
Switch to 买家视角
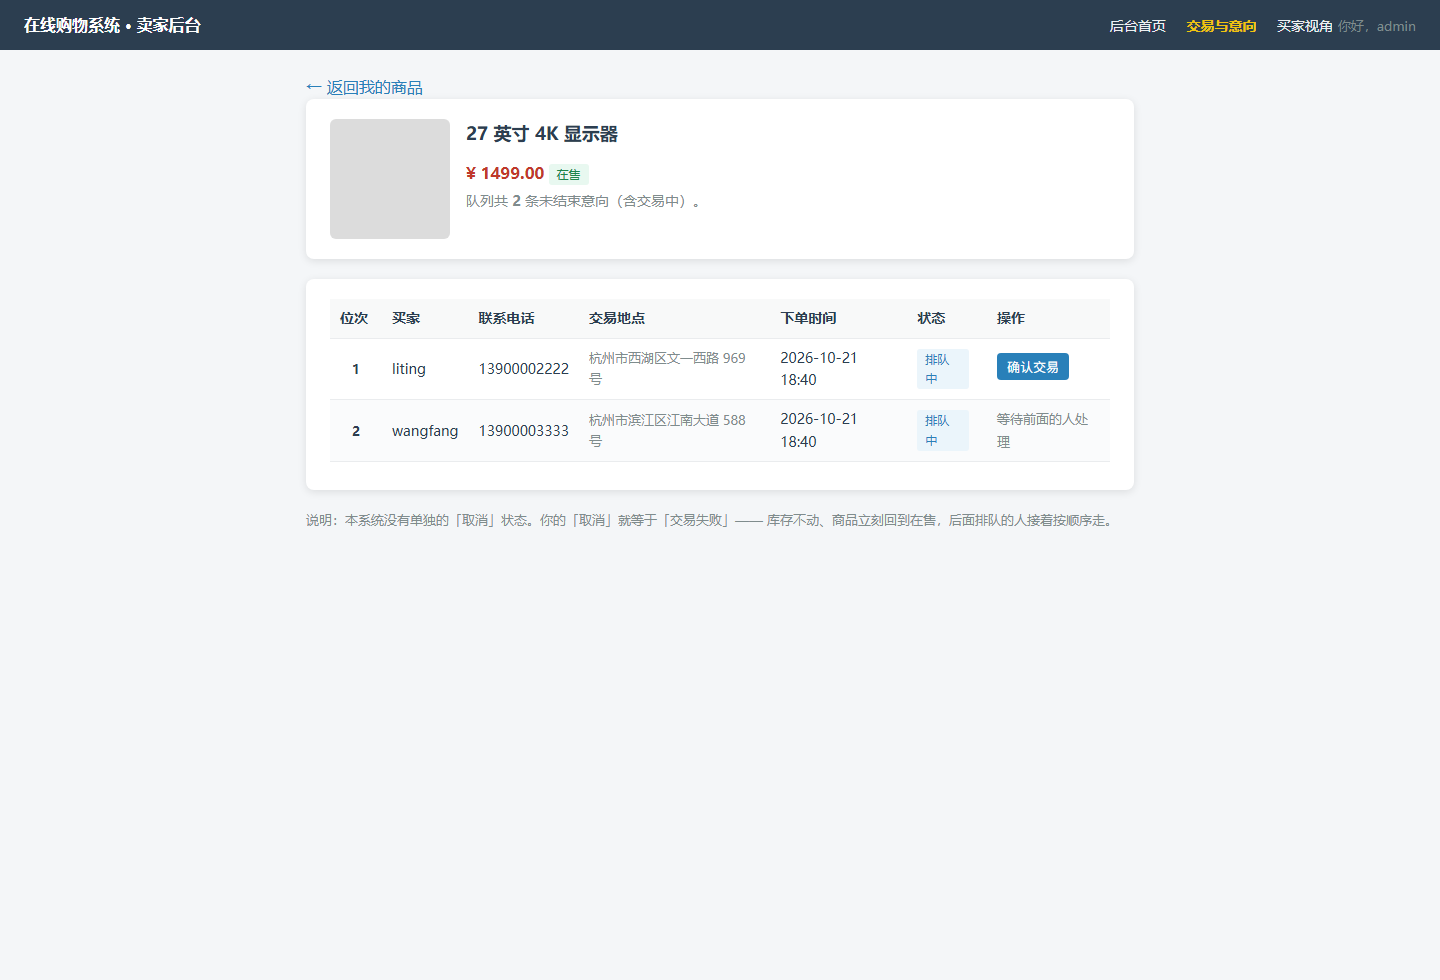[1304, 26]
